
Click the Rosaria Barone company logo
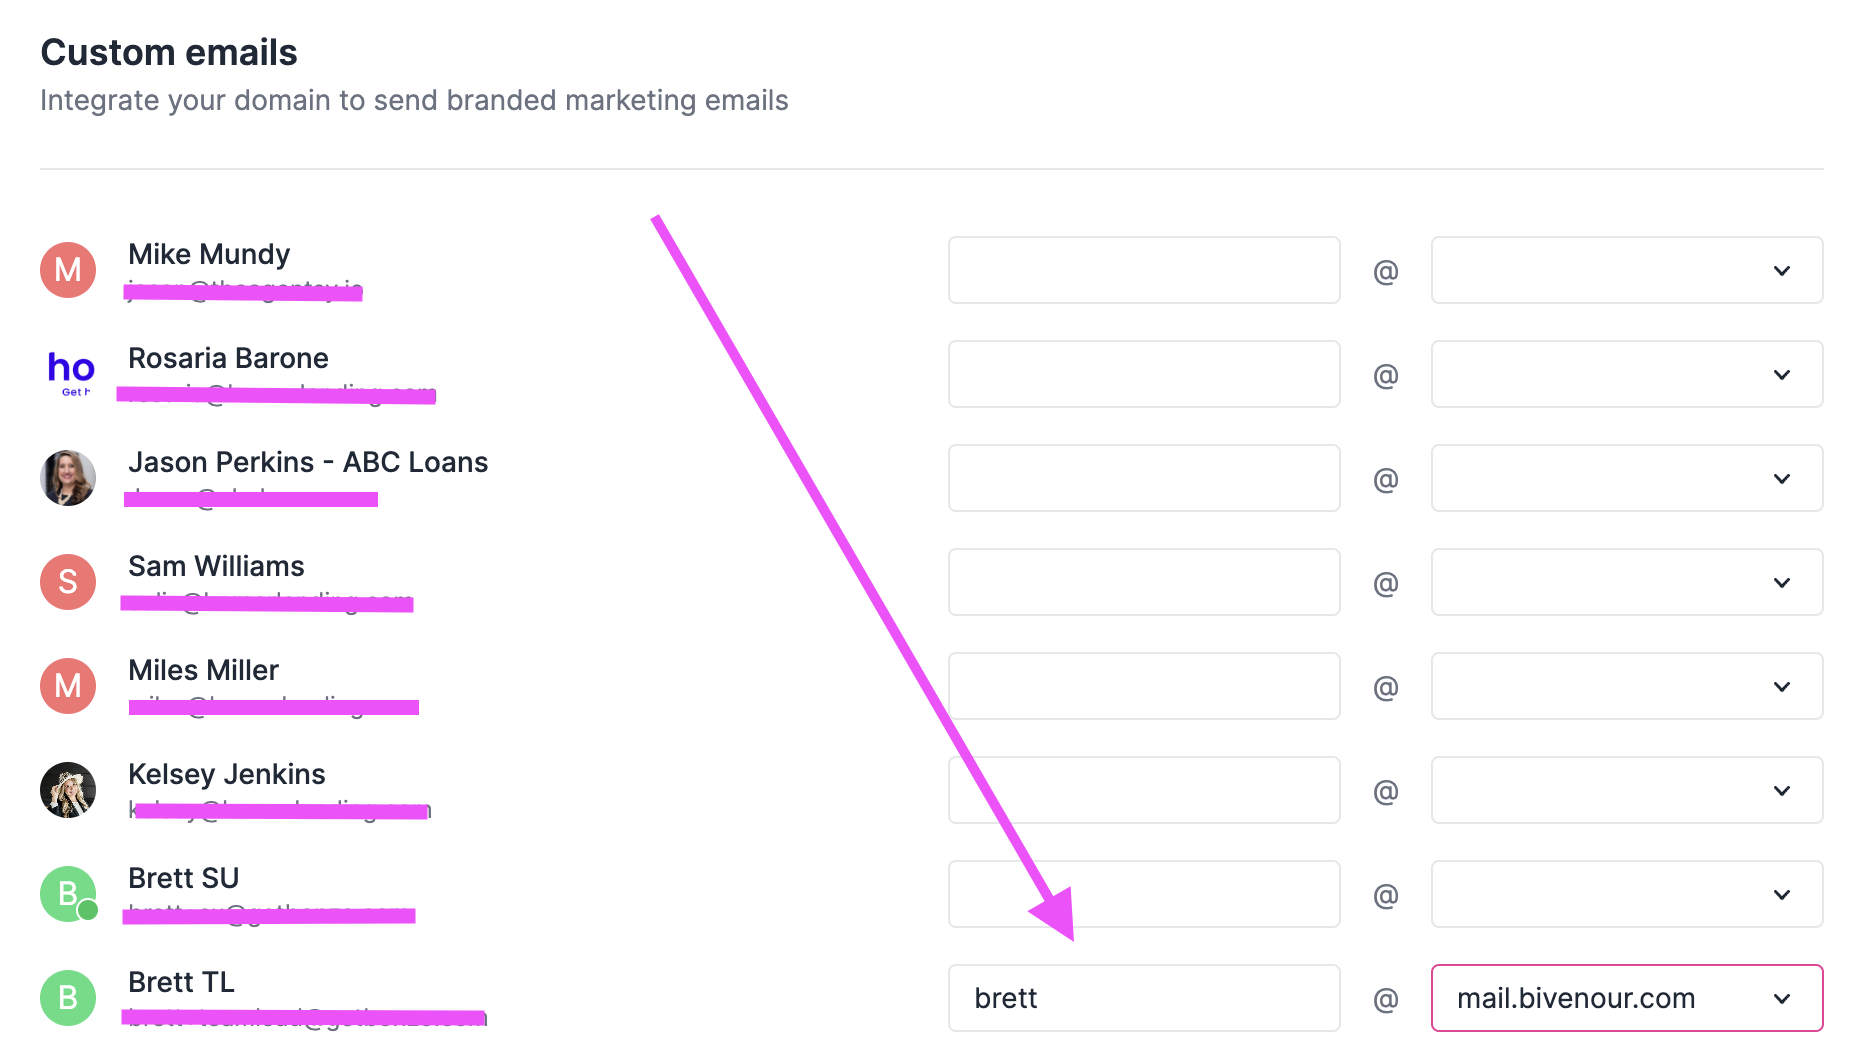click(x=70, y=374)
